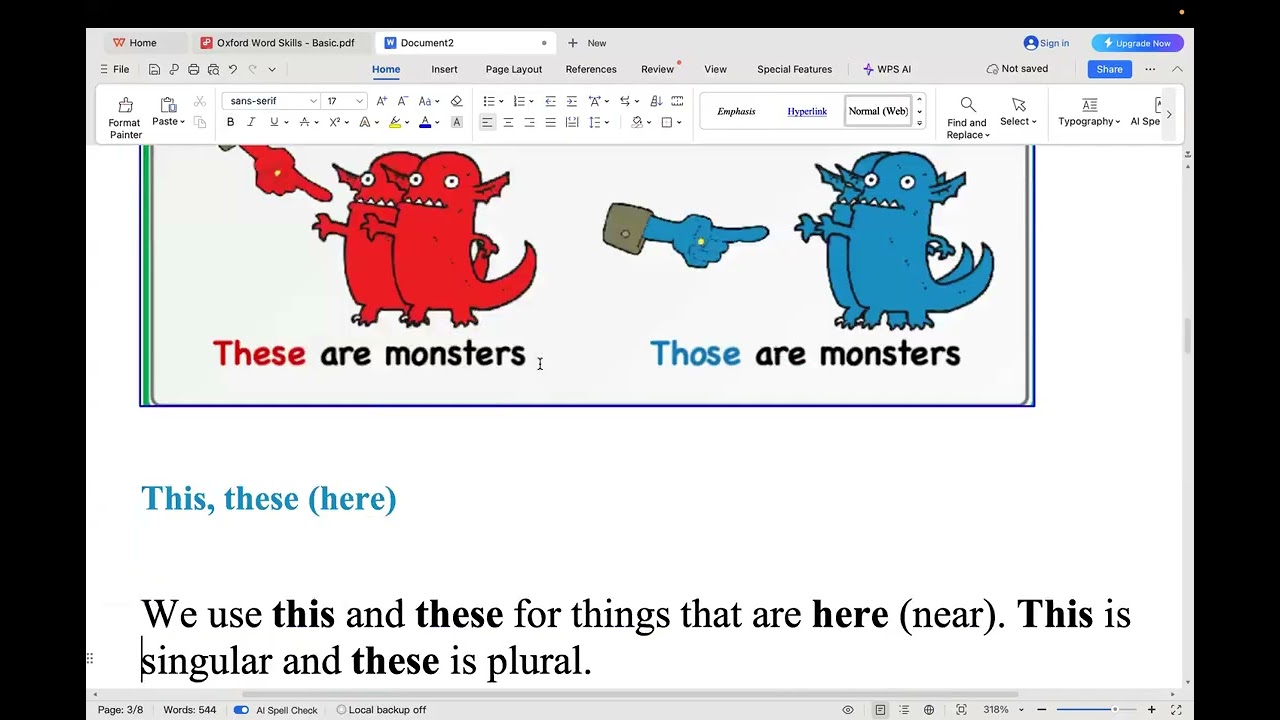This screenshot has width=1280, height=720.
Task: Open the Paste options dropdown
Action: [x=182, y=122]
